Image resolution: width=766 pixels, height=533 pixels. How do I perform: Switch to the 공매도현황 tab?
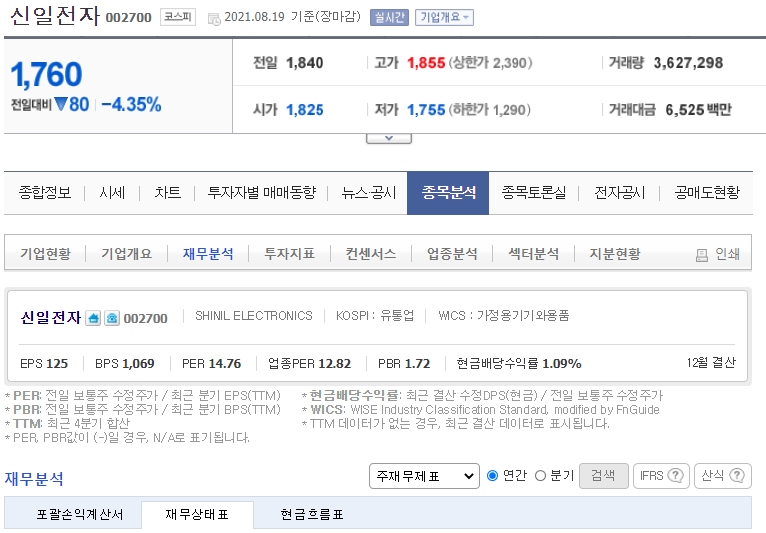707,192
